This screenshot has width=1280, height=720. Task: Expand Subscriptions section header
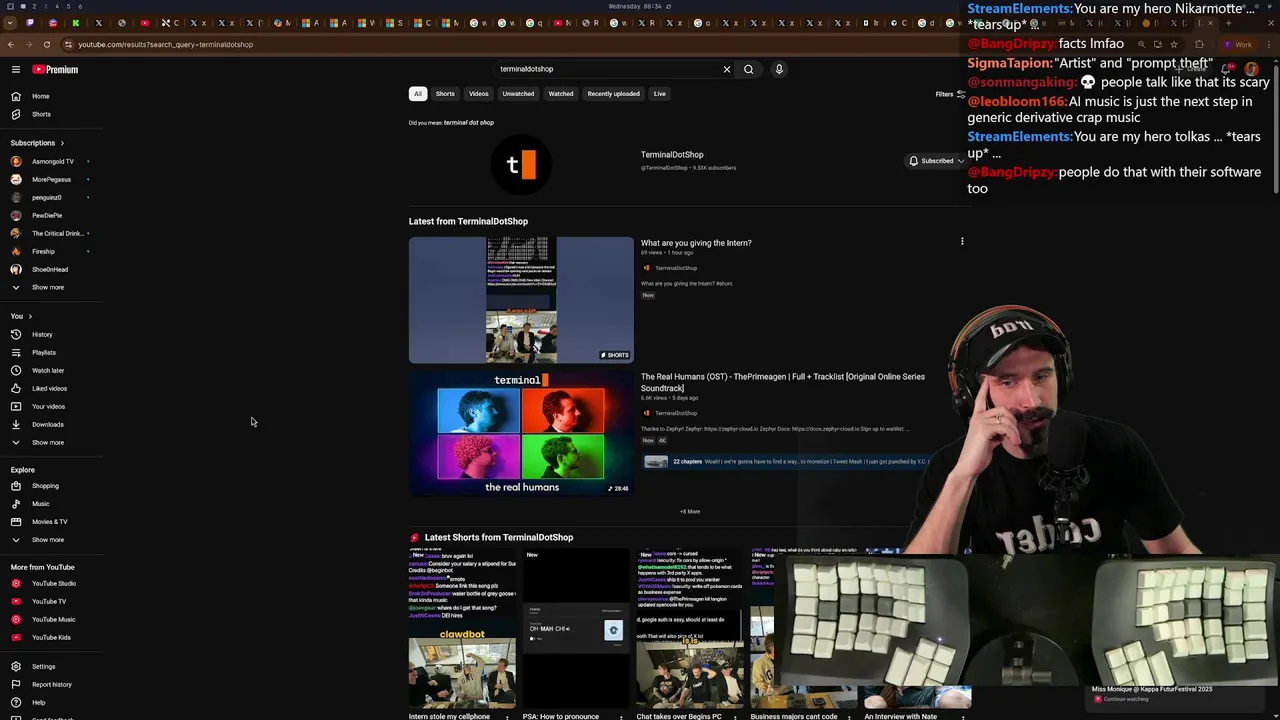[x=37, y=143]
